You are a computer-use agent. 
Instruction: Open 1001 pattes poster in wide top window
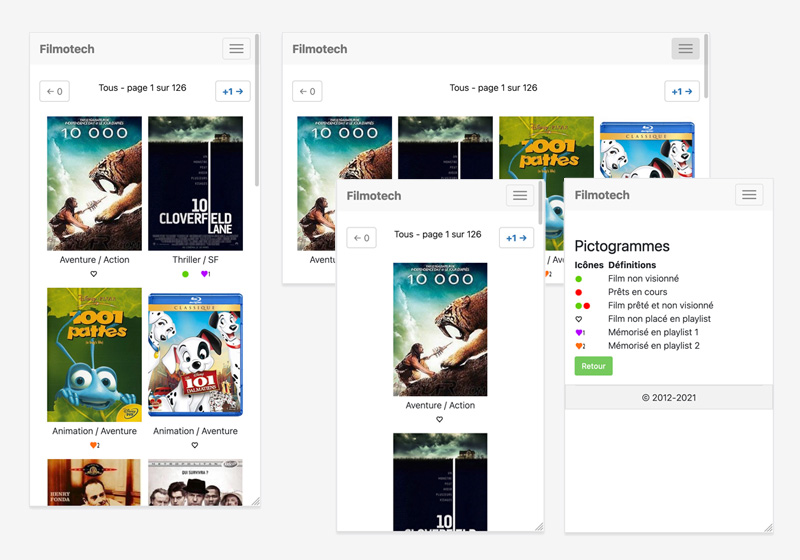click(546, 148)
